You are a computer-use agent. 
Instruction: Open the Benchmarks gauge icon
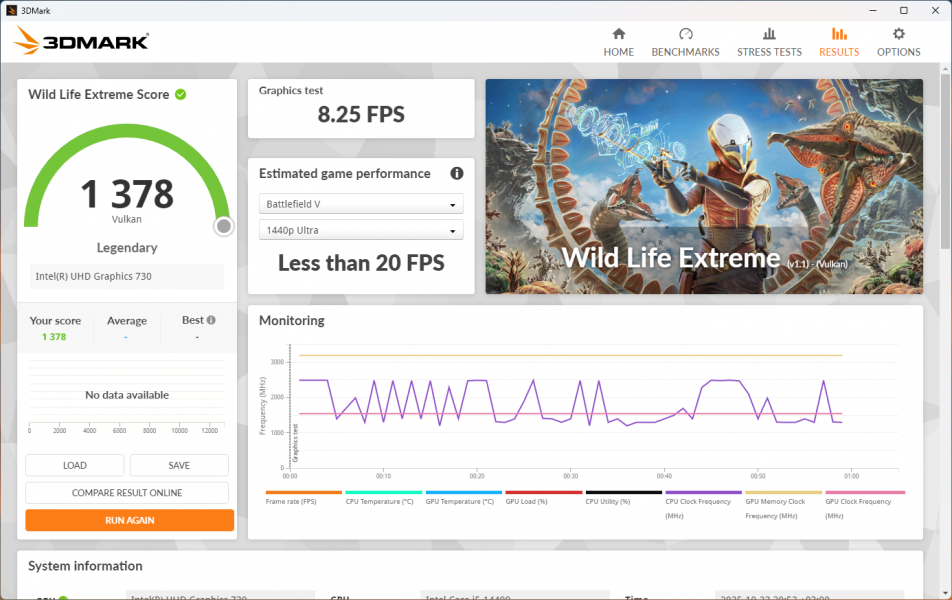(685, 34)
